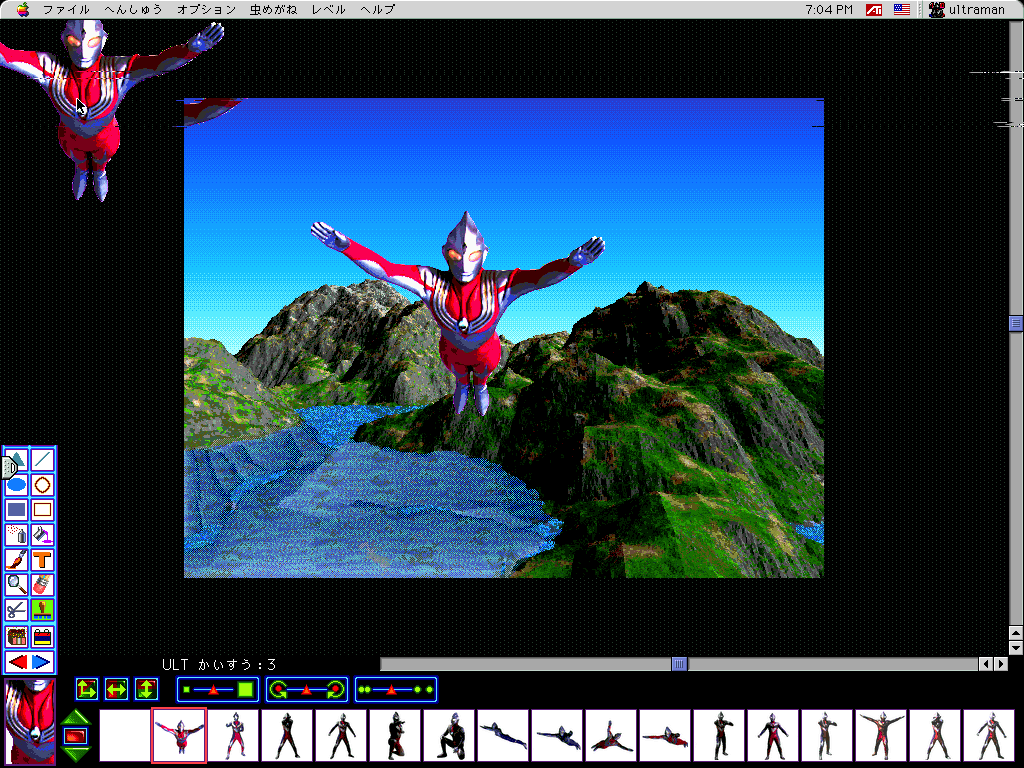Select the outlined circle tool
The height and width of the screenshot is (768, 1024).
[42, 485]
